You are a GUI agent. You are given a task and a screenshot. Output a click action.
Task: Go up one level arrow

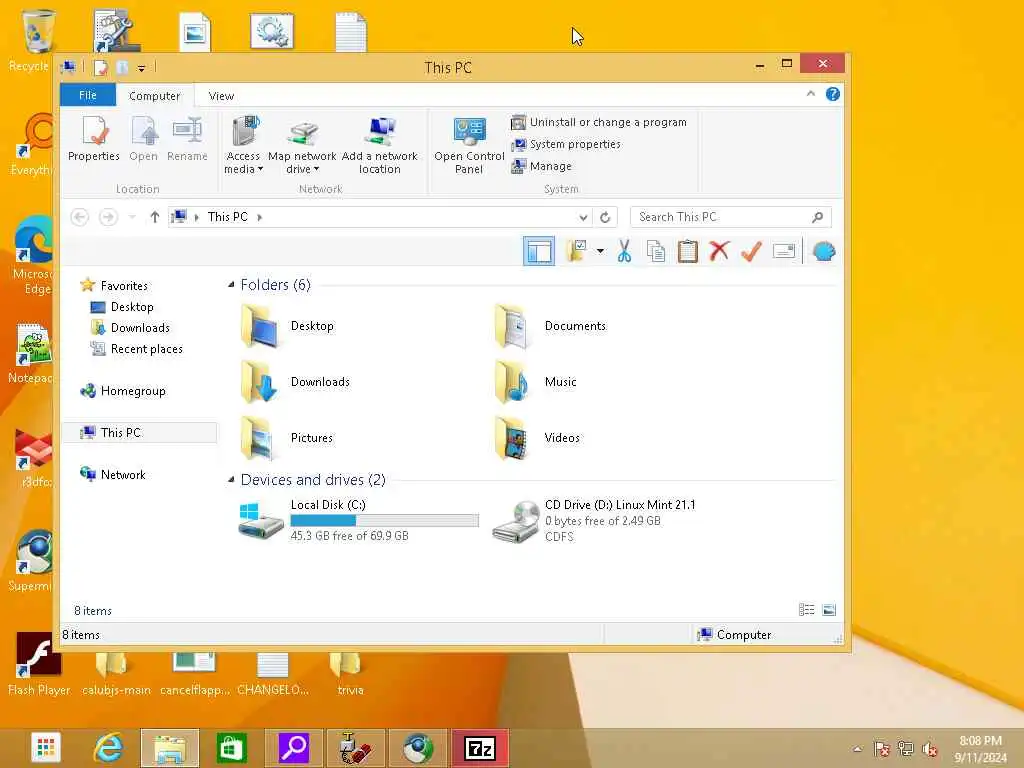tap(155, 217)
